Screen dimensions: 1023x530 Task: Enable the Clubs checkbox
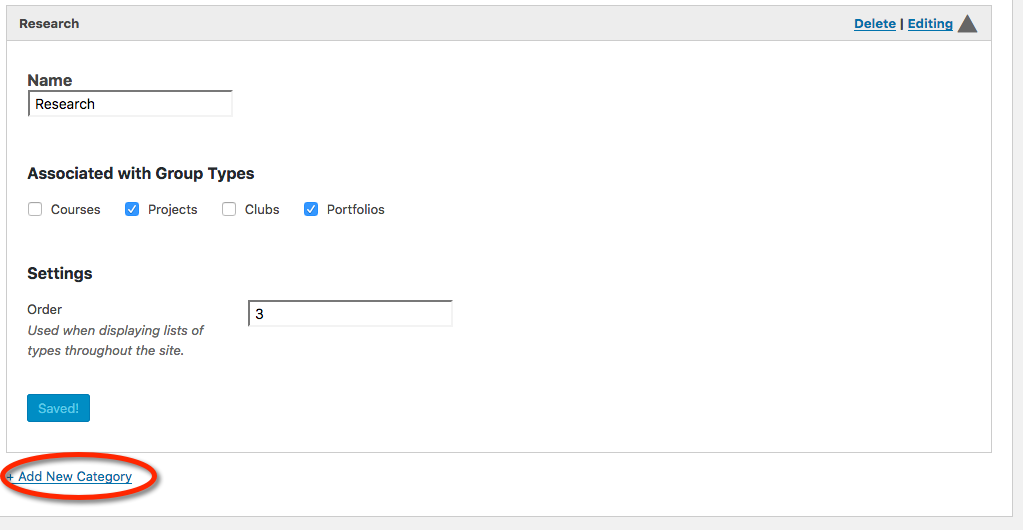point(229,209)
